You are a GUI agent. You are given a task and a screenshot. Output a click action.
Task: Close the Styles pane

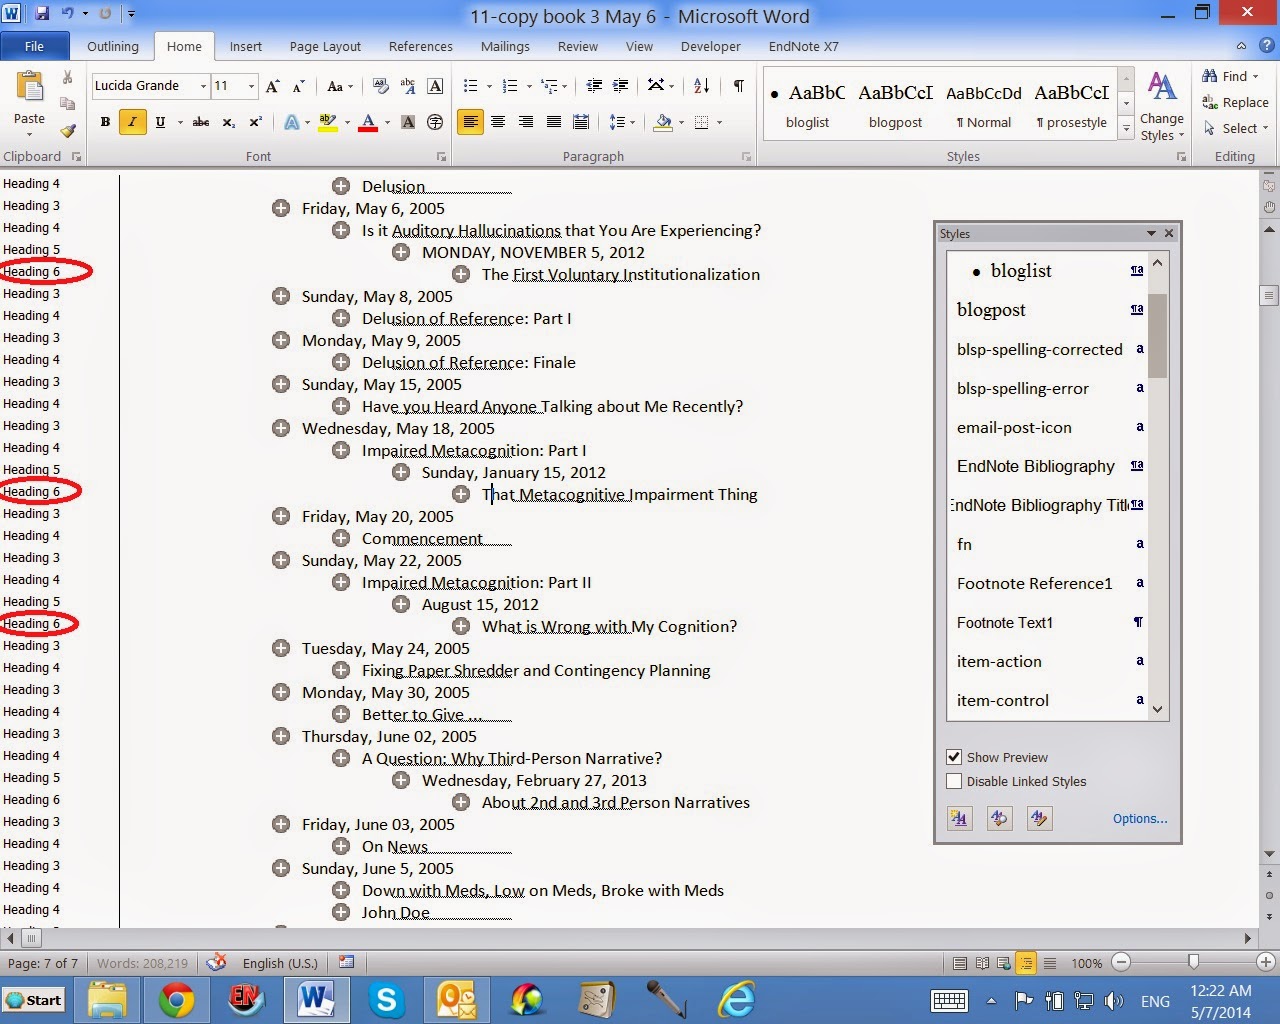1169,233
